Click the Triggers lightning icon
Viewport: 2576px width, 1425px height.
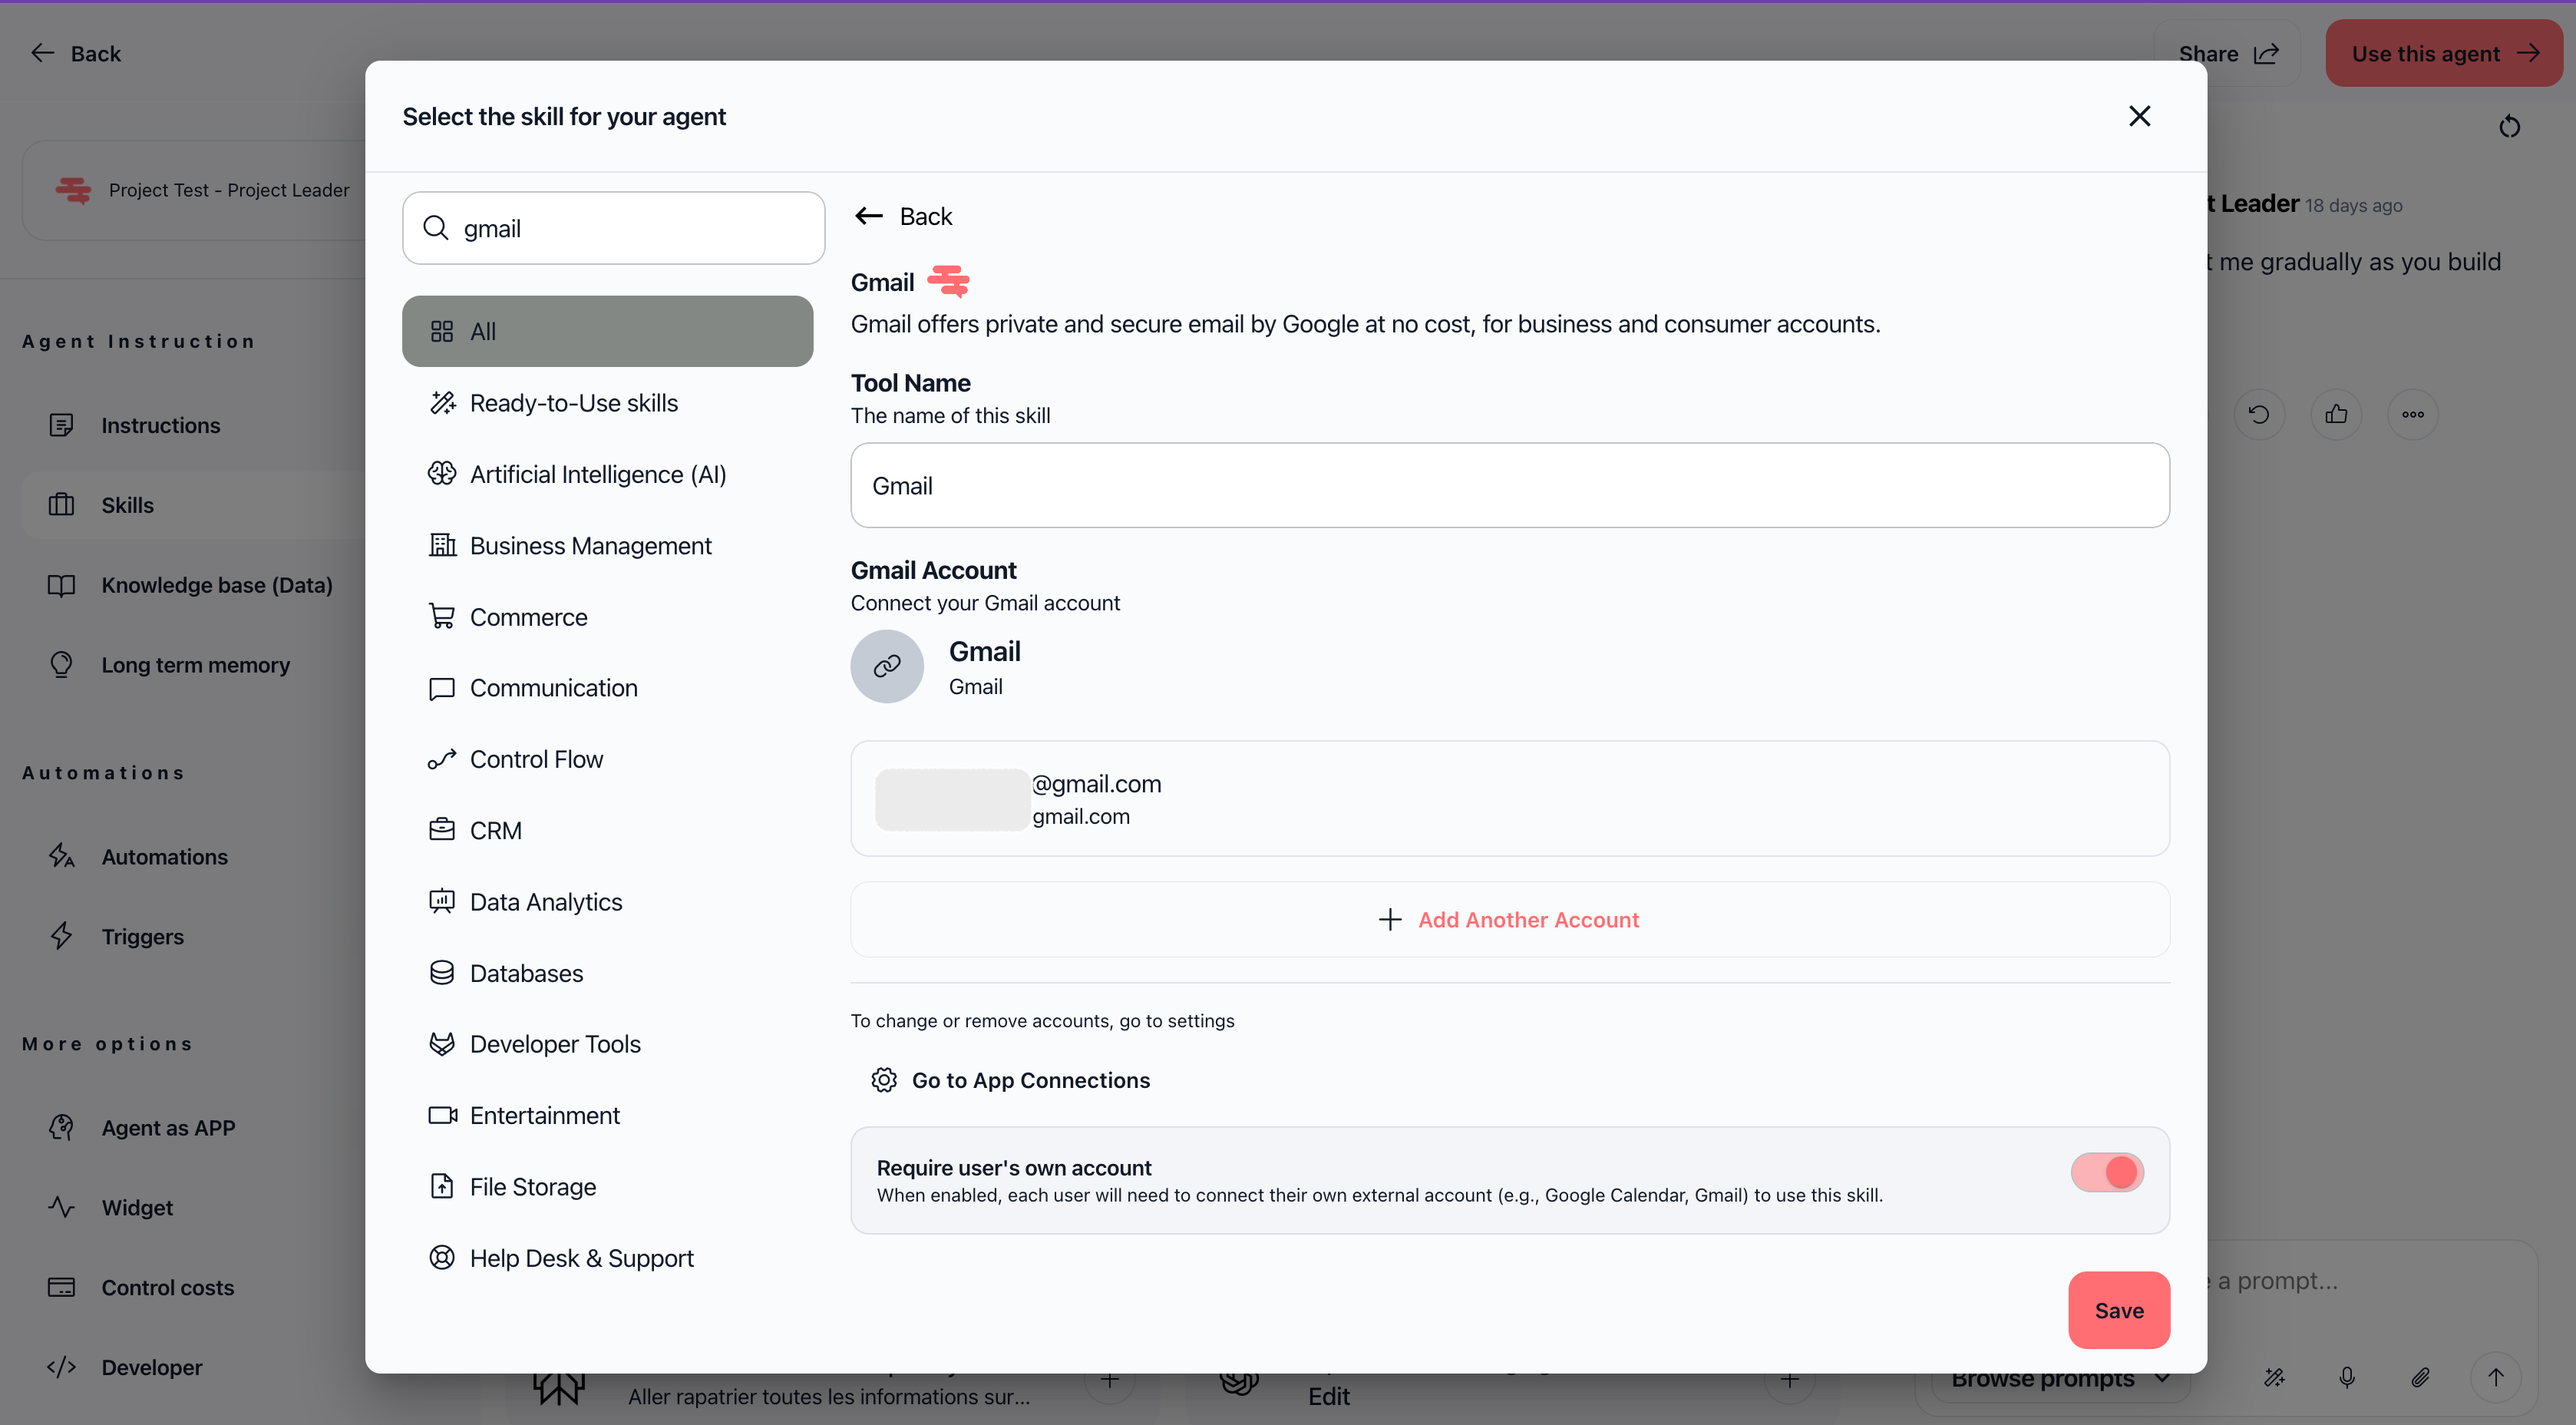61,936
